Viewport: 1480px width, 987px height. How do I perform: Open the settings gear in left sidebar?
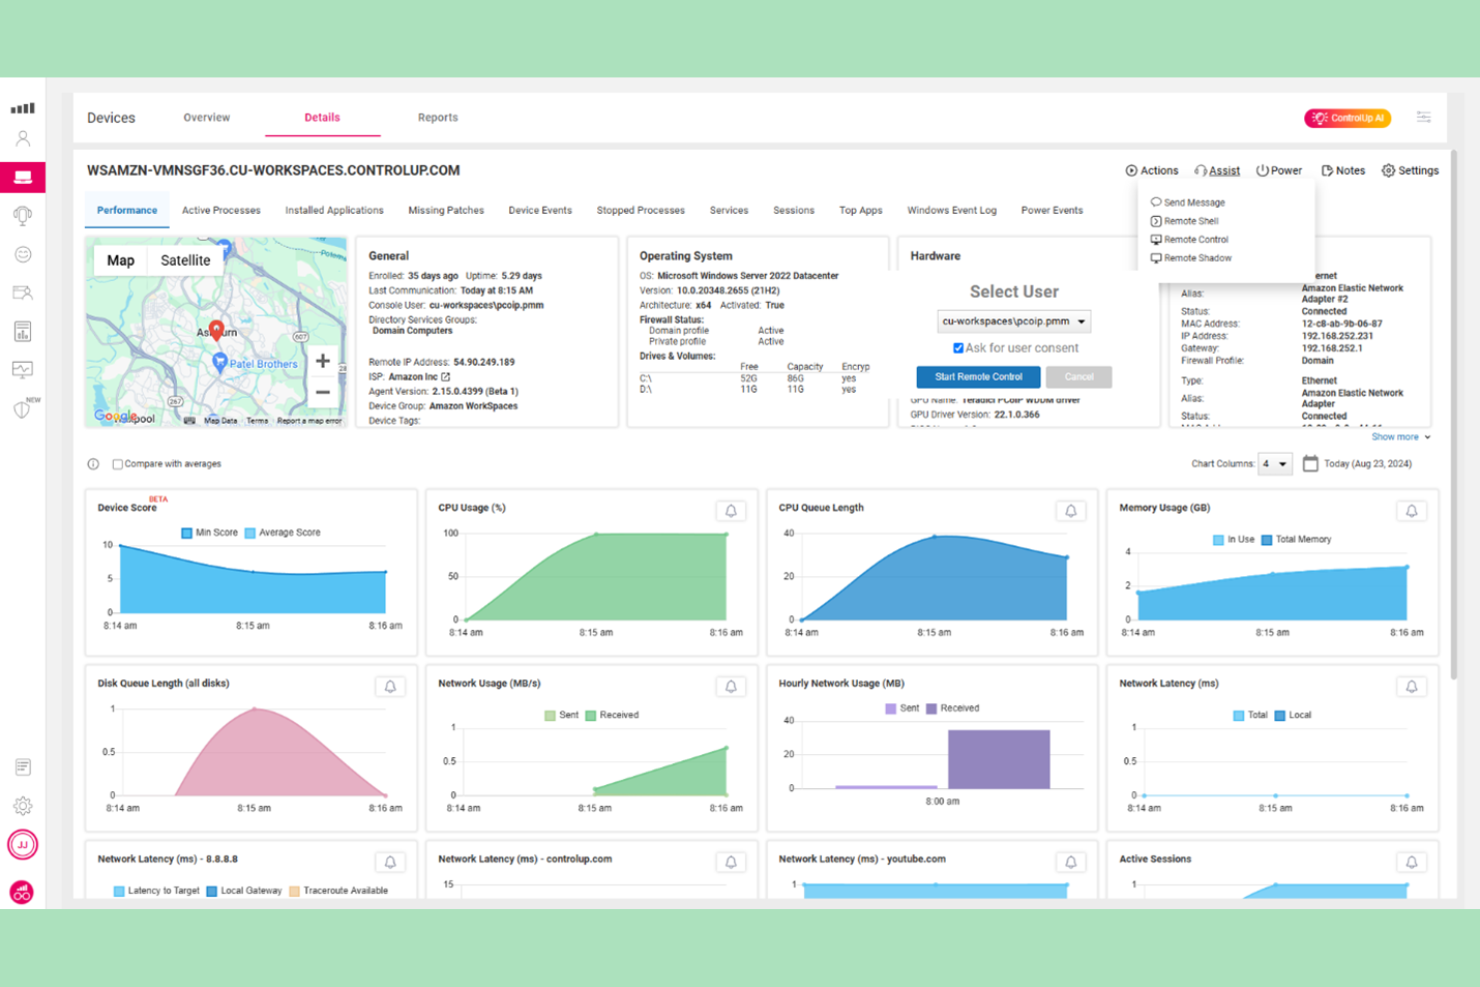pos(22,806)
